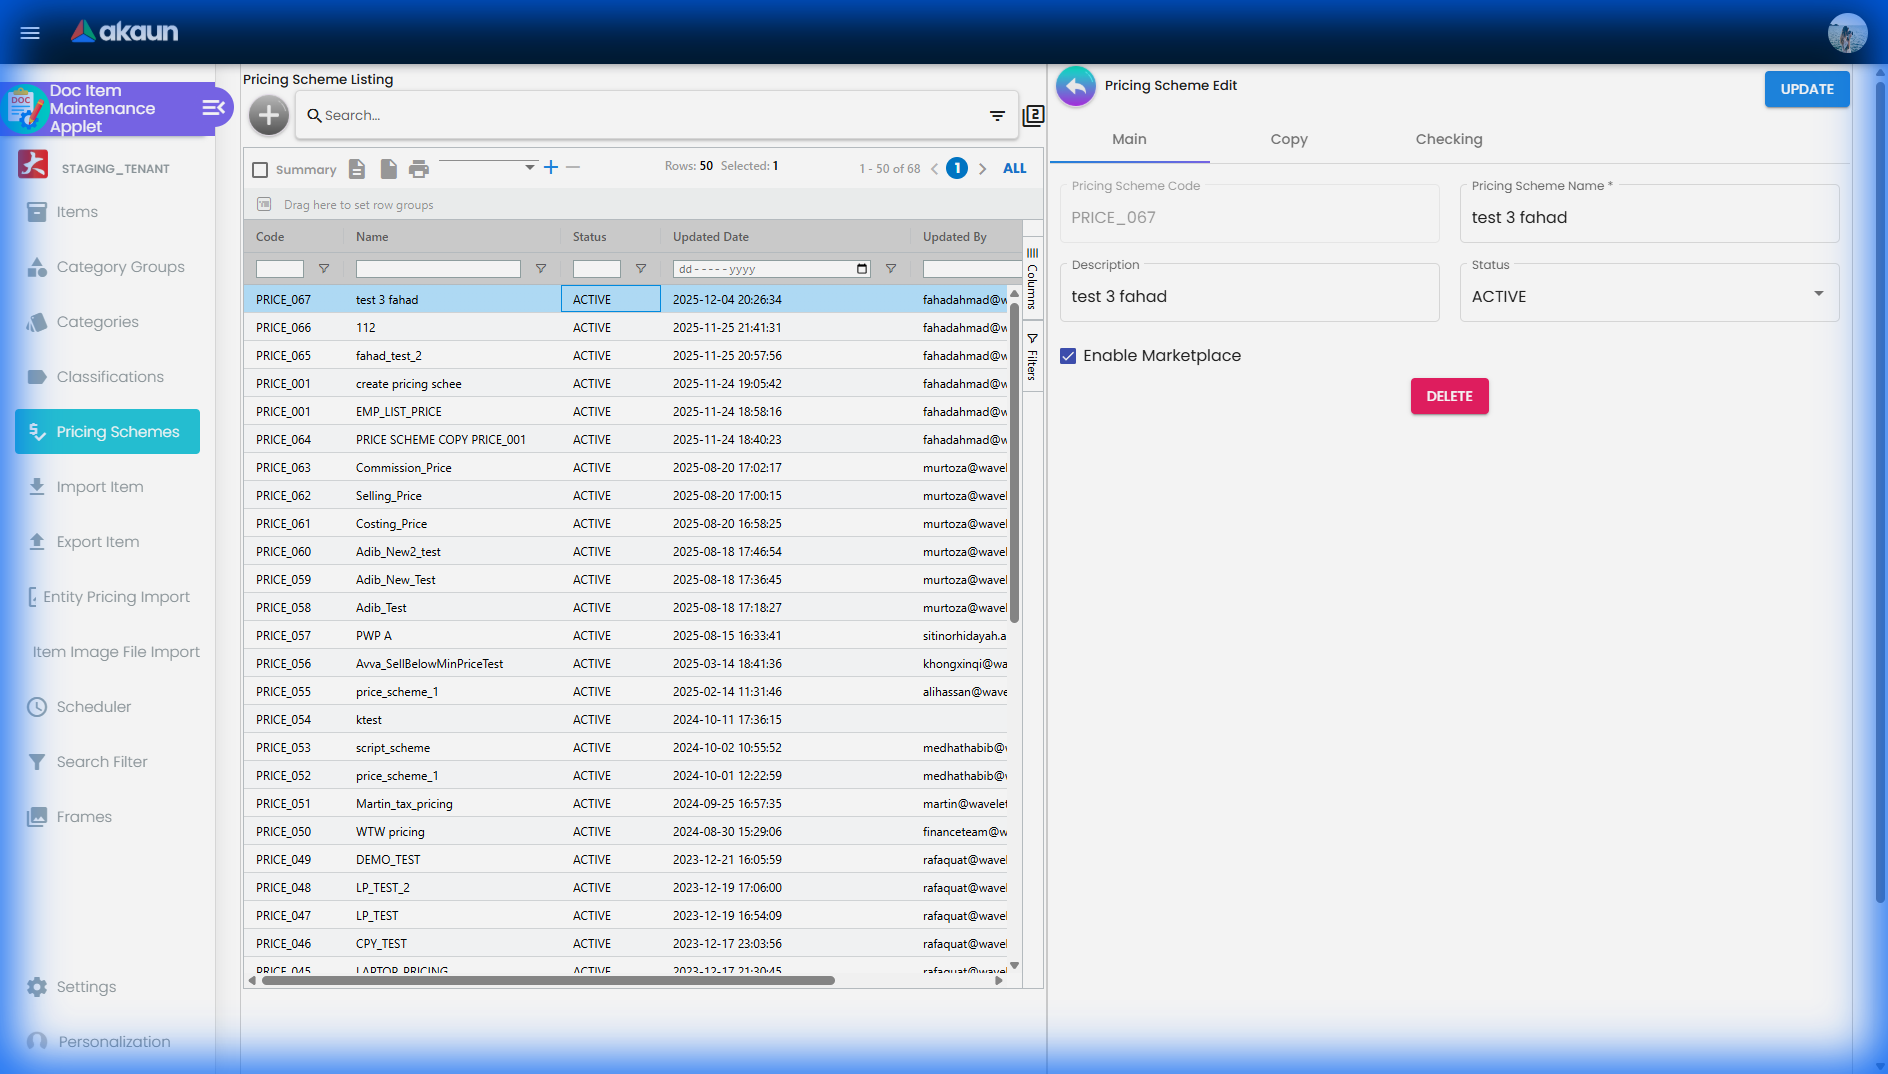Open the calendar picker in Updated Date filter

tap(862, 269)
